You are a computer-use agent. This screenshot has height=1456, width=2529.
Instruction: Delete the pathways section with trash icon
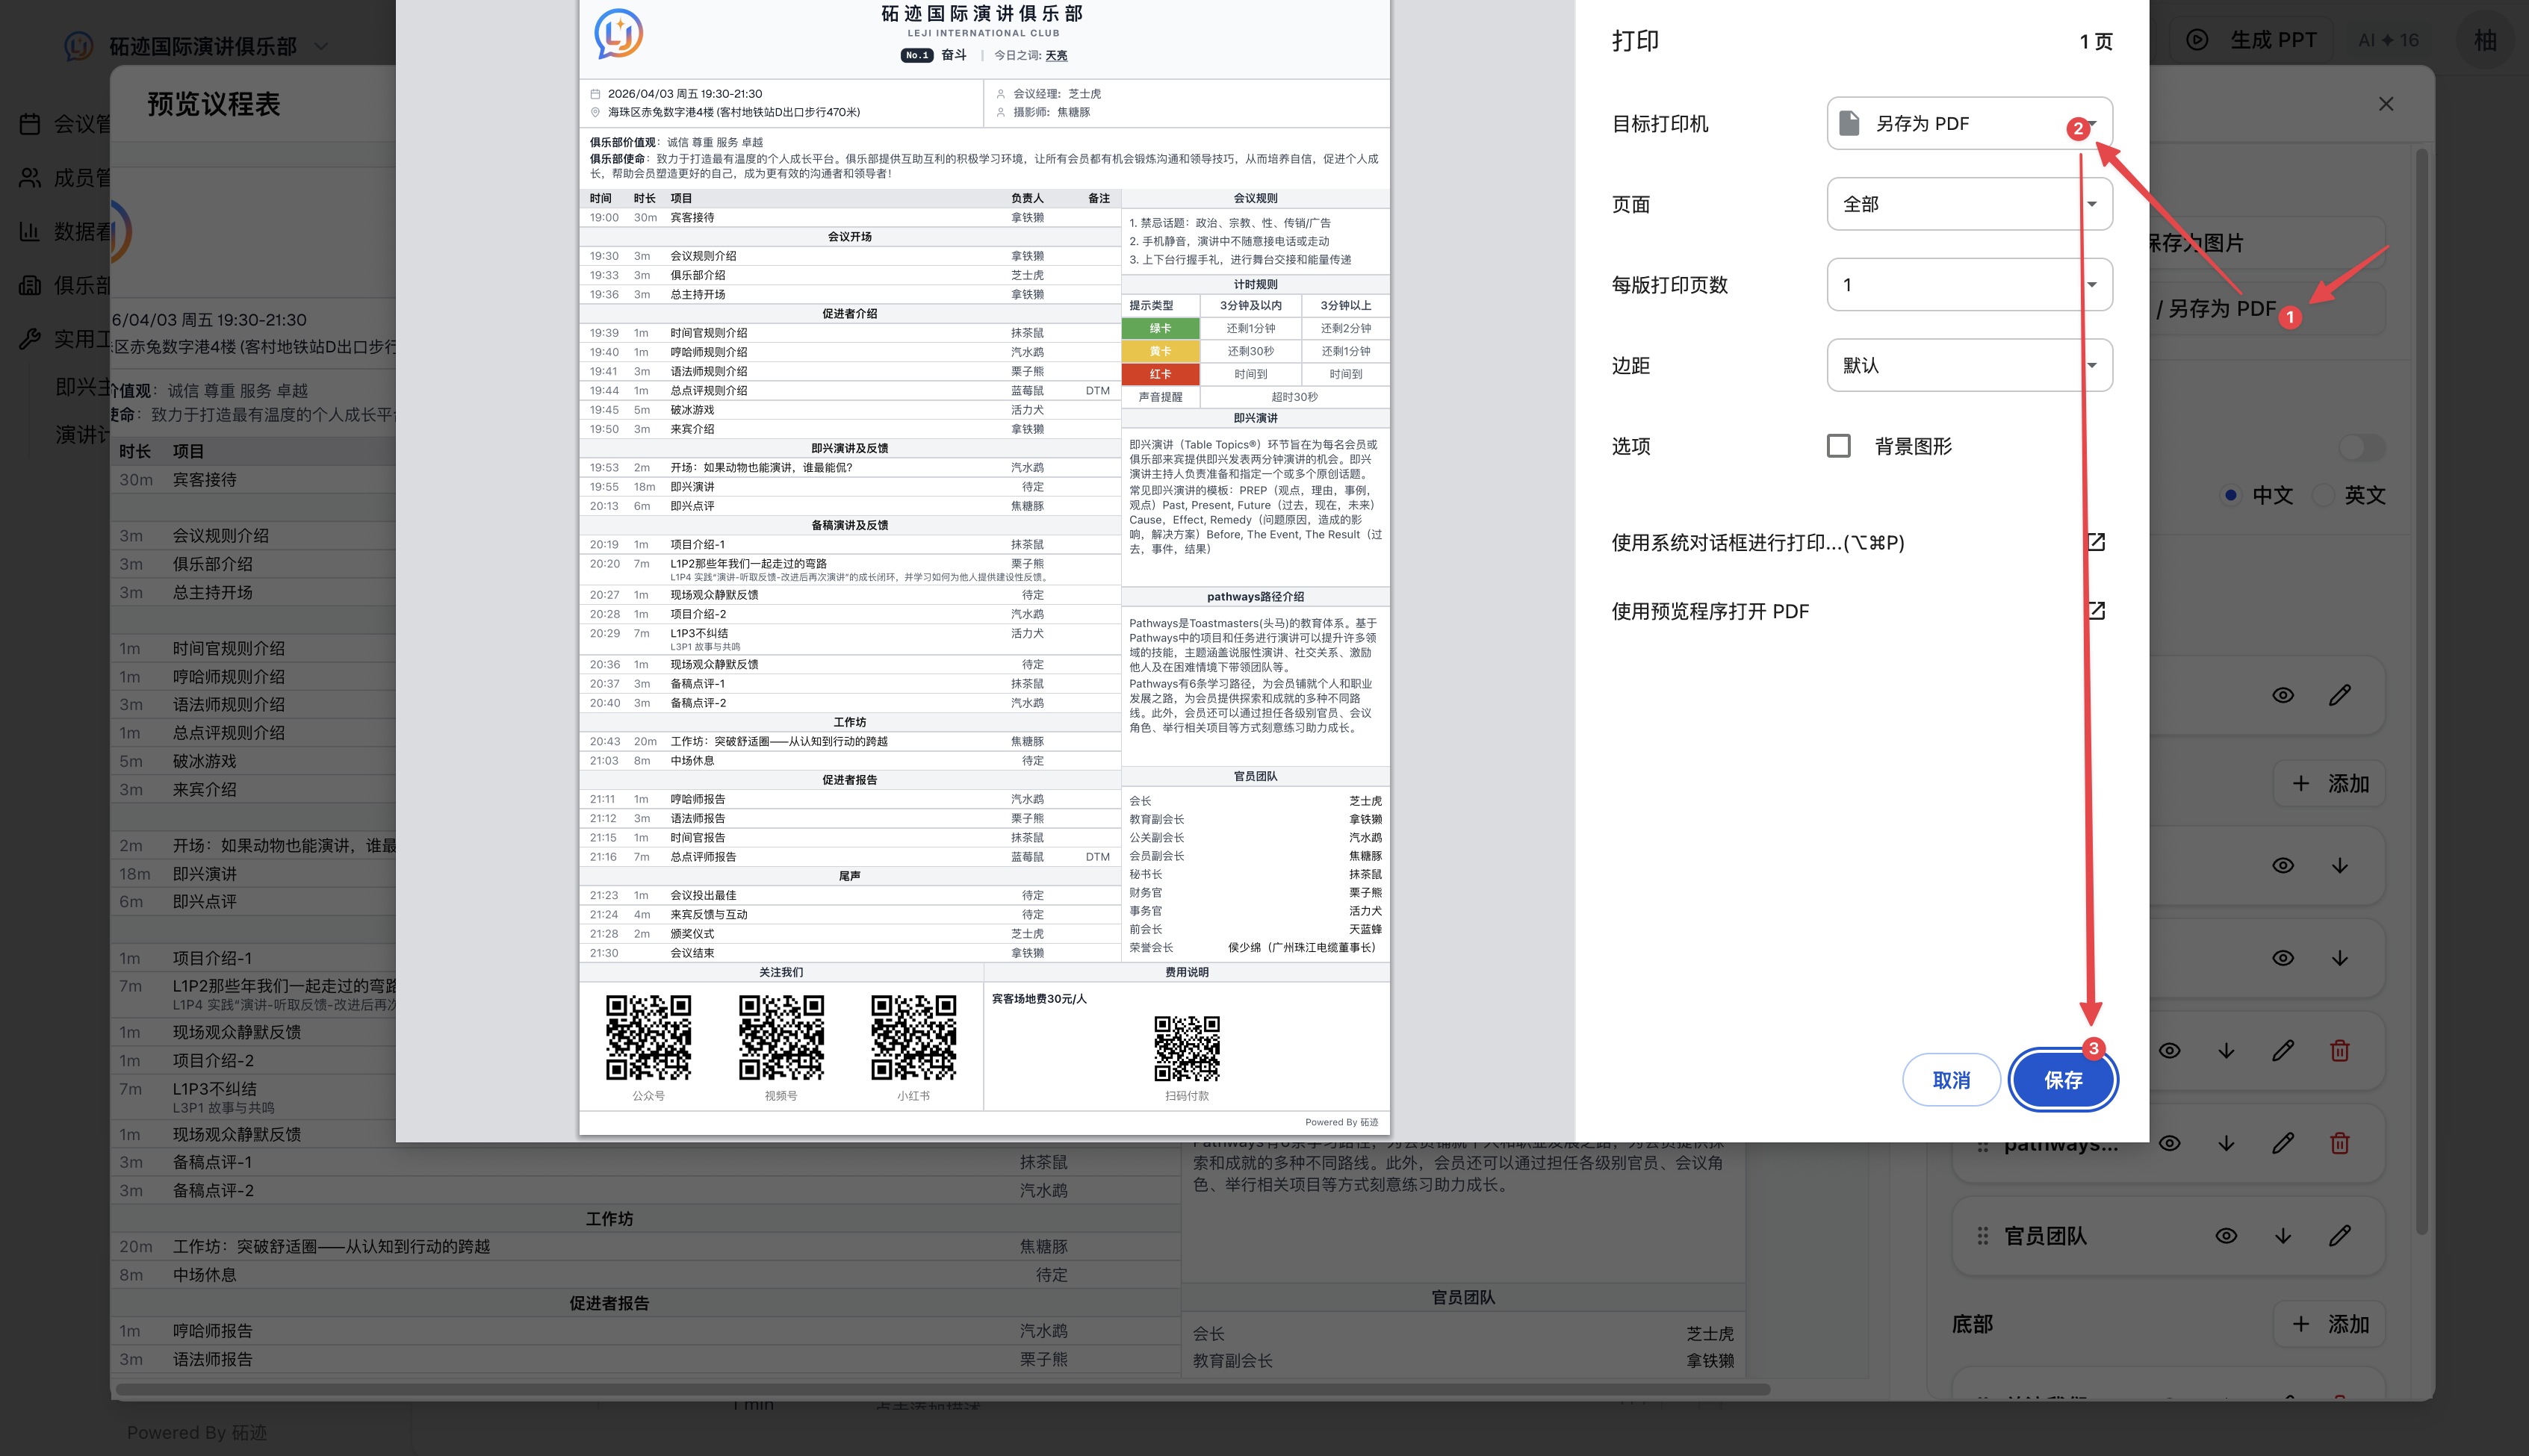[2339, 1143]
